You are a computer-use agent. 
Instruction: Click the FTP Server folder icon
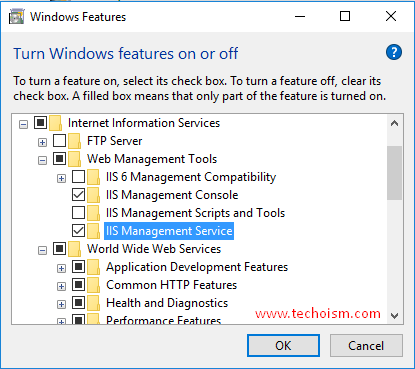74,141
